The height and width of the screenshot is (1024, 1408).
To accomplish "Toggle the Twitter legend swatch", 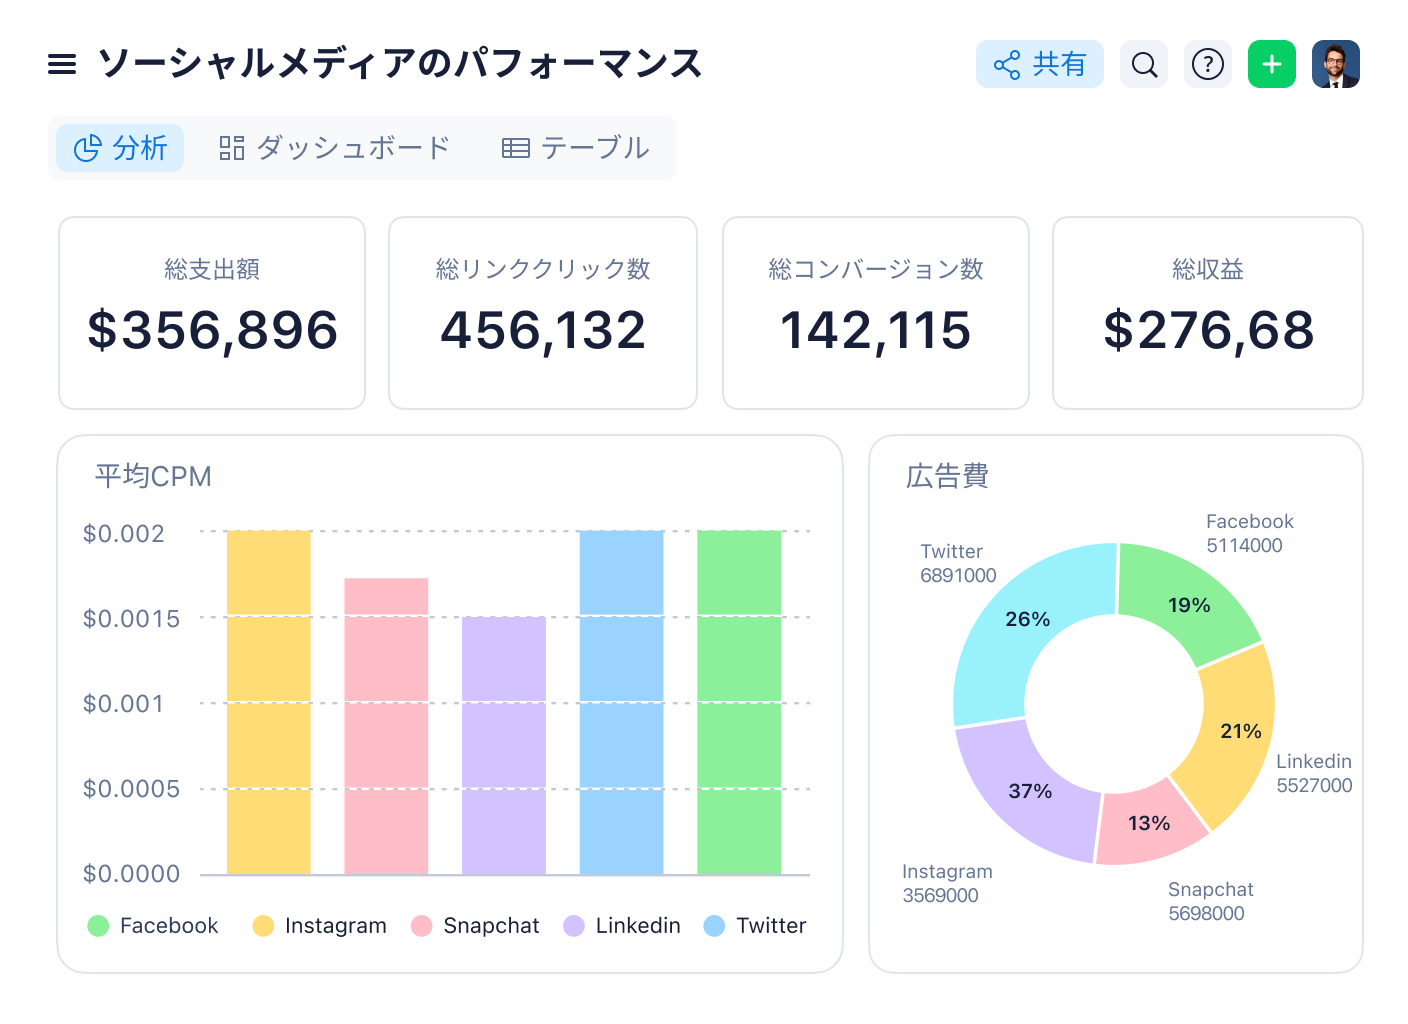I will coord(714,926).
